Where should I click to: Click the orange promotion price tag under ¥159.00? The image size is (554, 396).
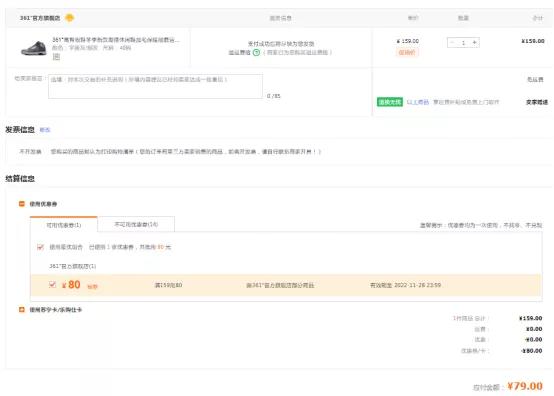(407, 52)
